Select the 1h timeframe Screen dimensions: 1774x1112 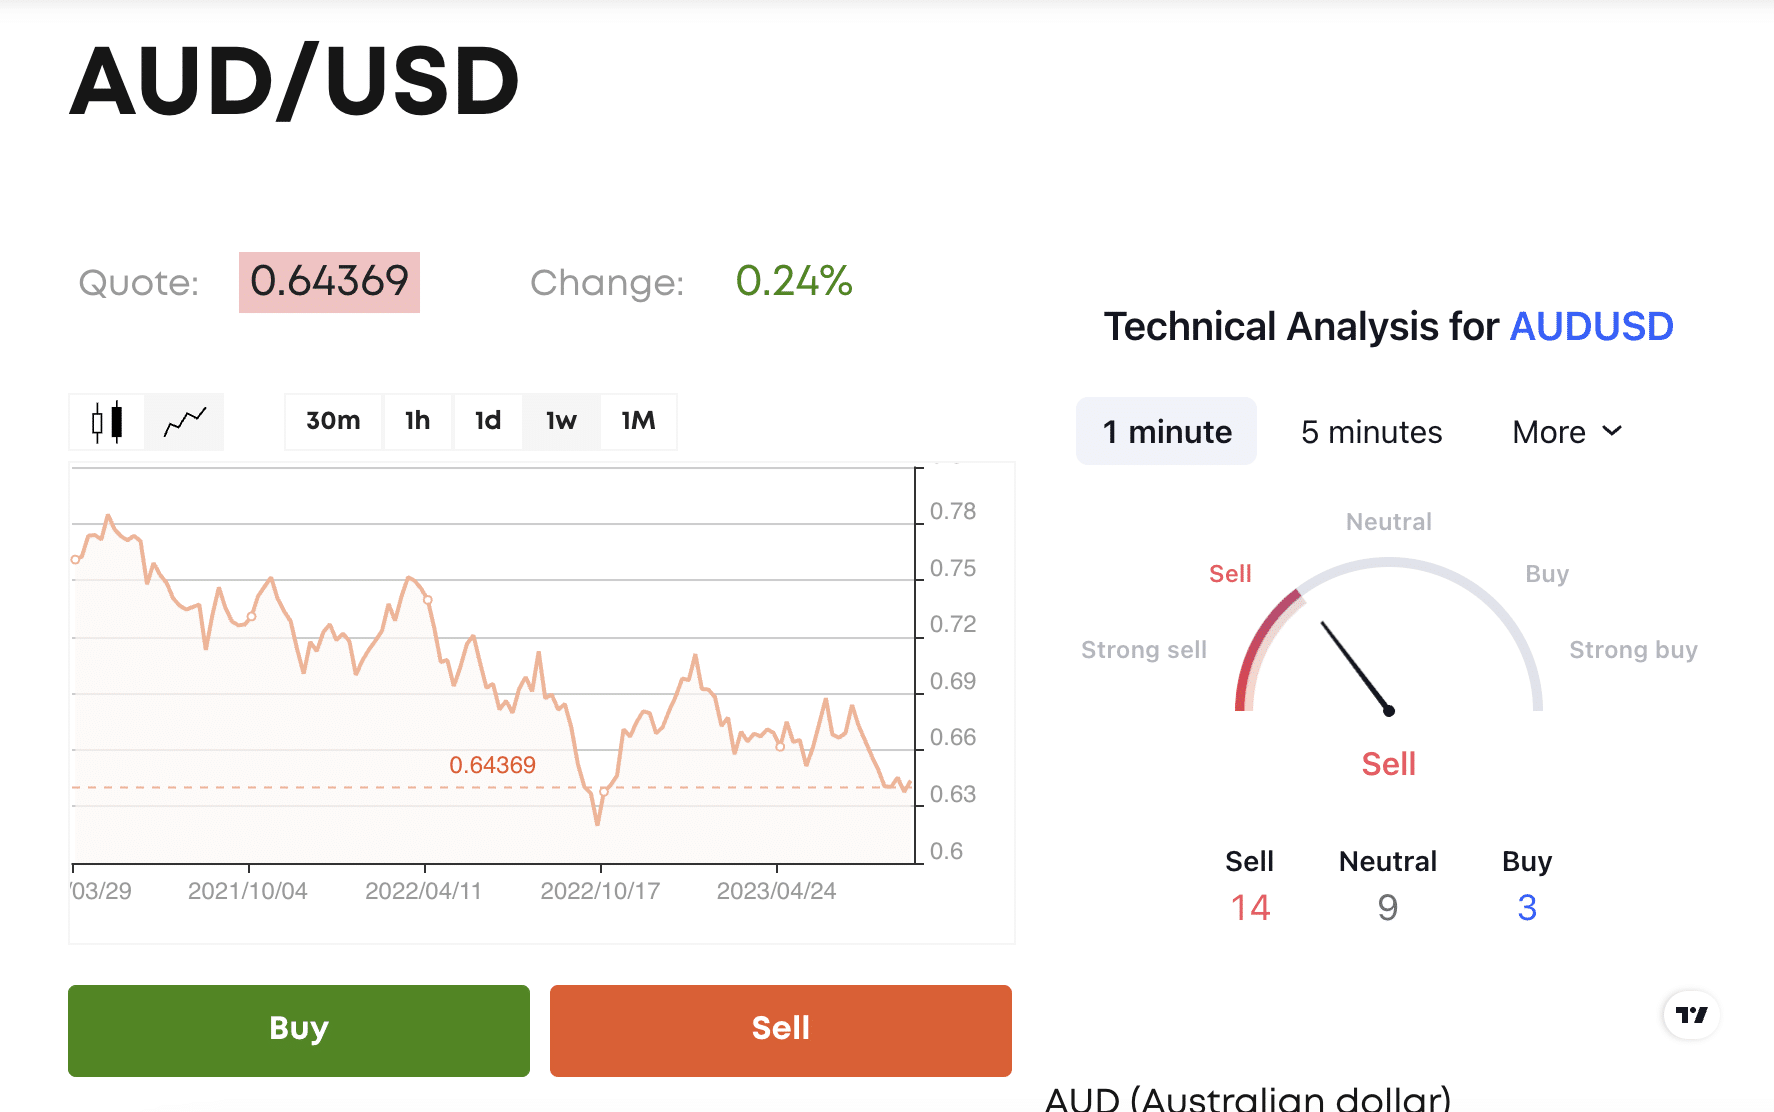click(x=418, y=421)
